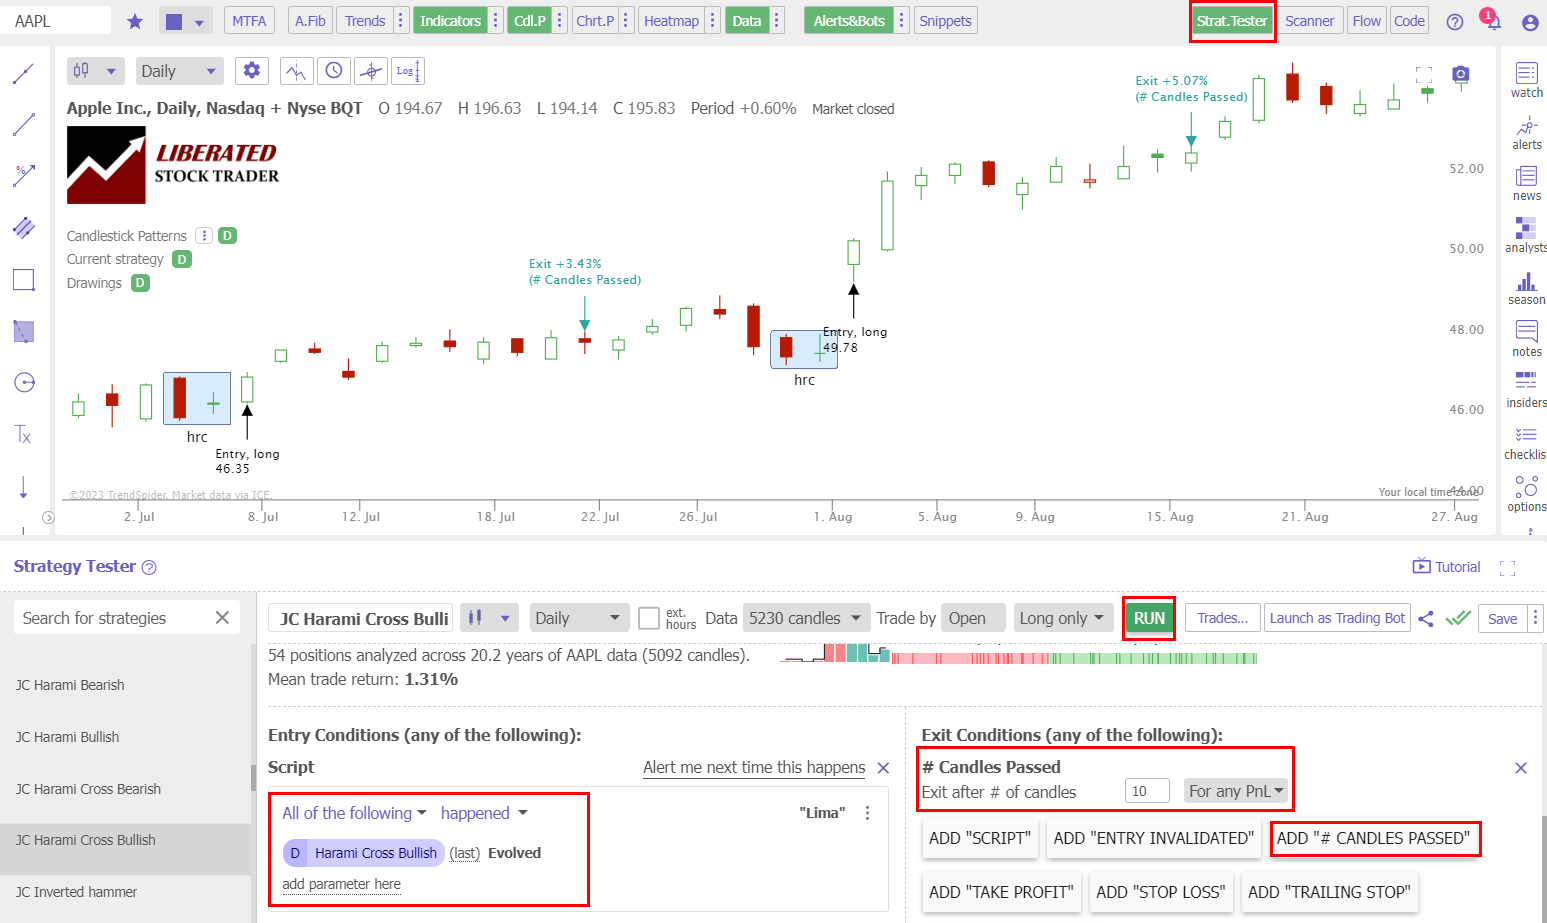Open the For any PnL dropdown
This screenshot has width=1547, height=923.
tap(1236, 790)
